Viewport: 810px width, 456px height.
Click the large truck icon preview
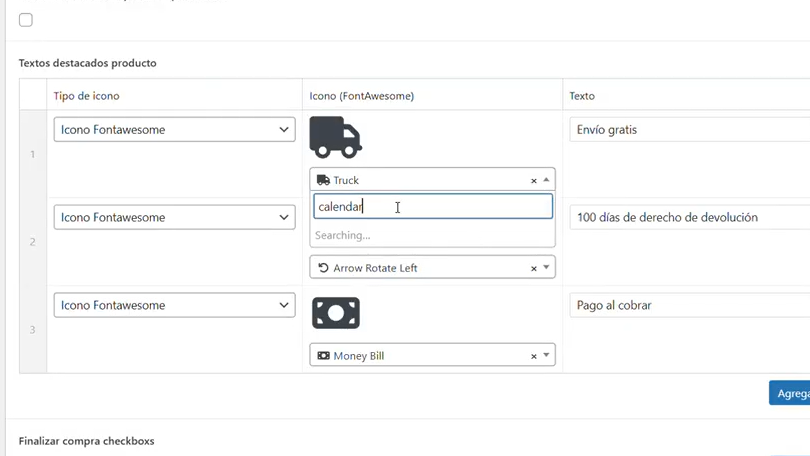click(x=335, y=137)
